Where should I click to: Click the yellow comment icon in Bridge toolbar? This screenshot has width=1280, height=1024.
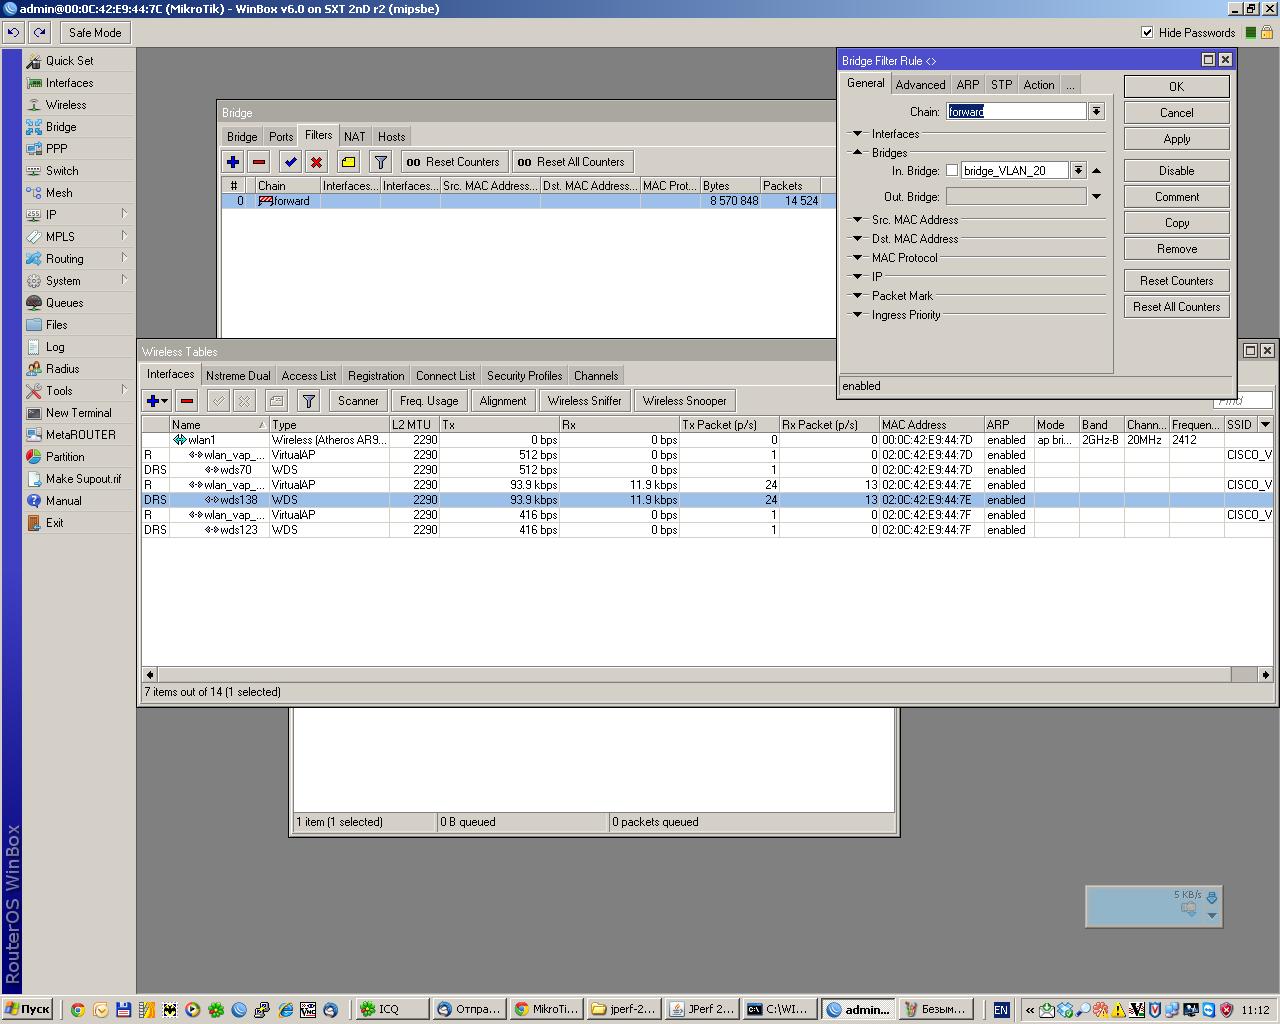point(348,162)
